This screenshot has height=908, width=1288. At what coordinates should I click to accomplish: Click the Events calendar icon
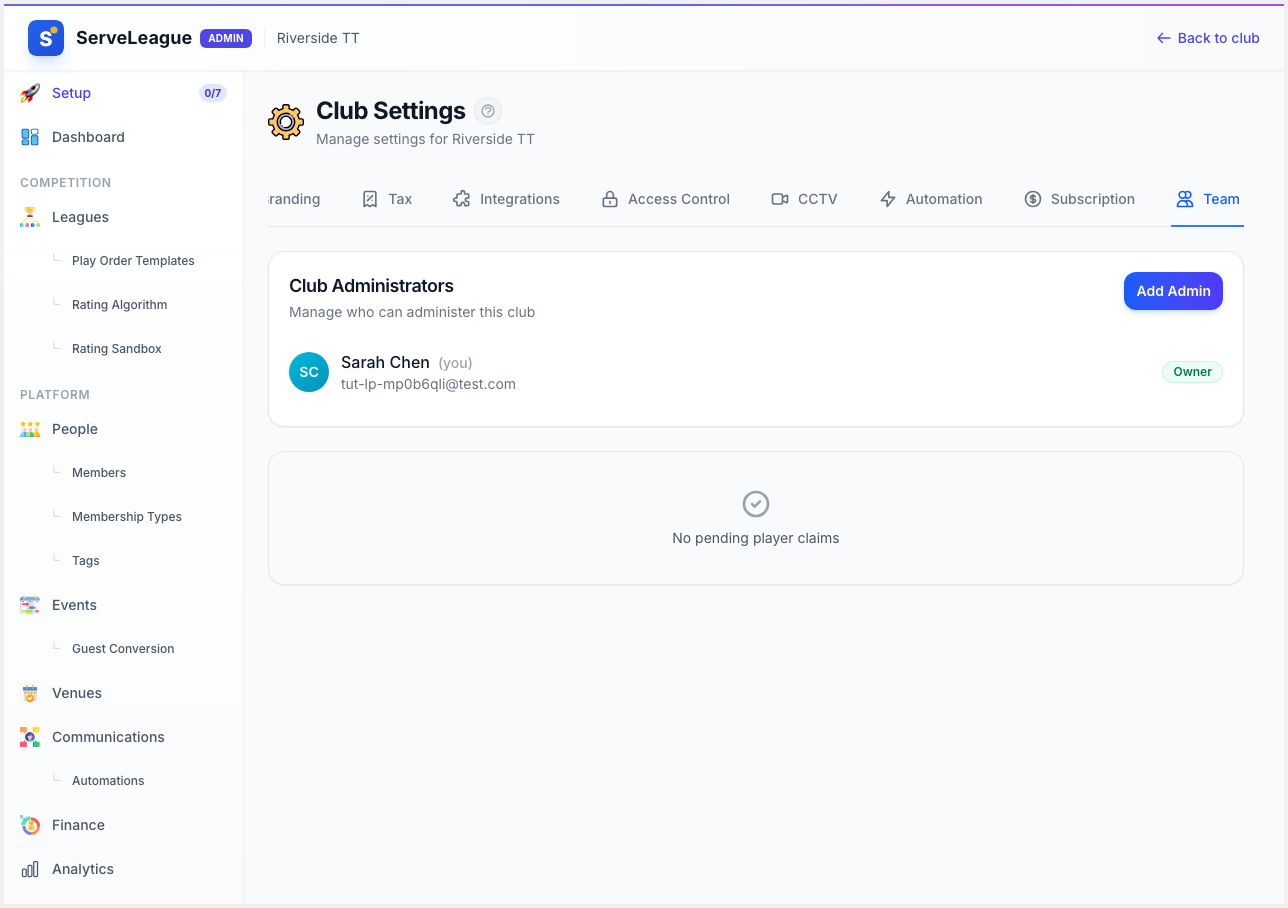(30, 605)
